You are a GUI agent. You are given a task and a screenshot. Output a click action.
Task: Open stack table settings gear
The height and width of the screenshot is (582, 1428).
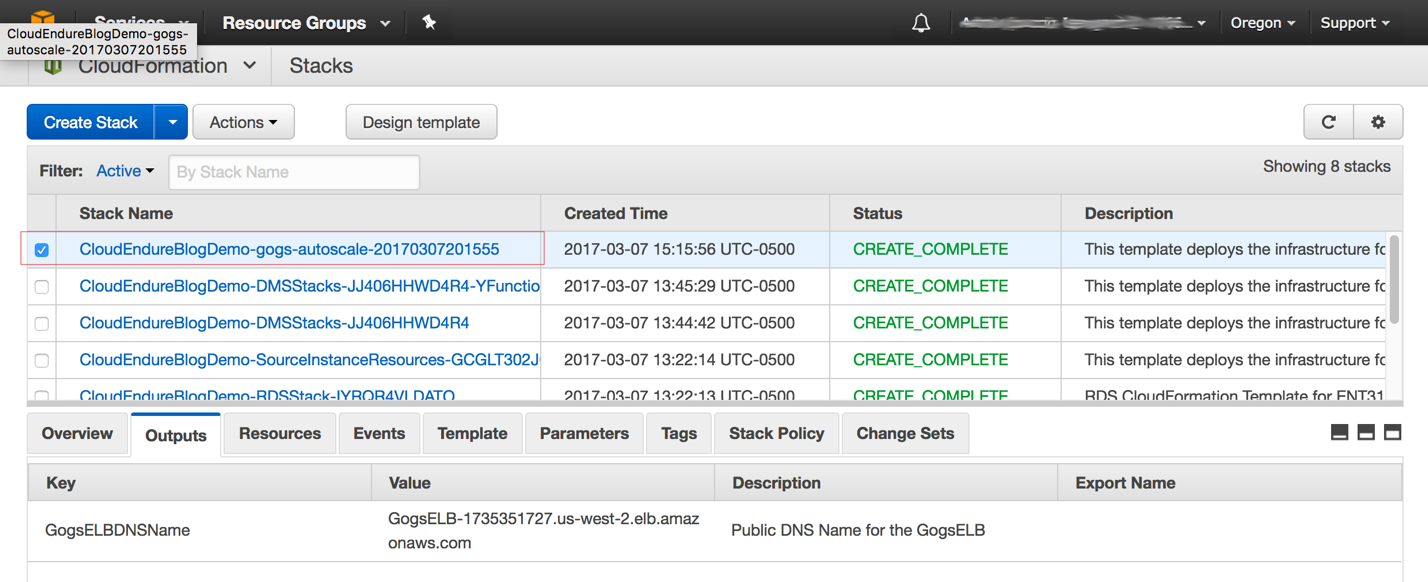tap(1378, 122)
